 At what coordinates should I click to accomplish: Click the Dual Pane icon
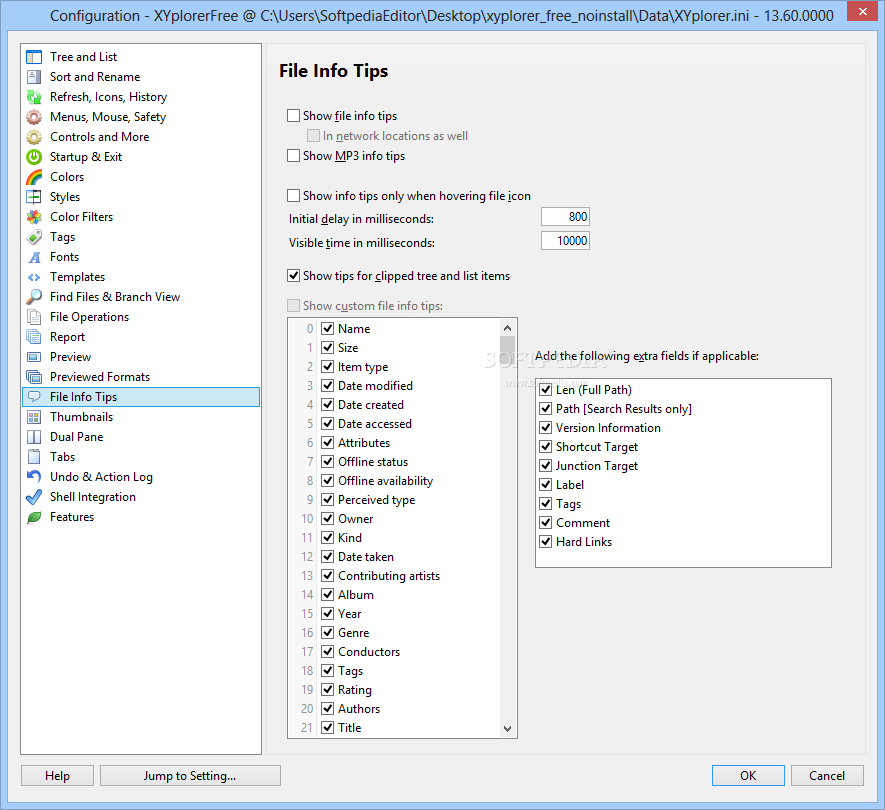click(x=34, y=437)
